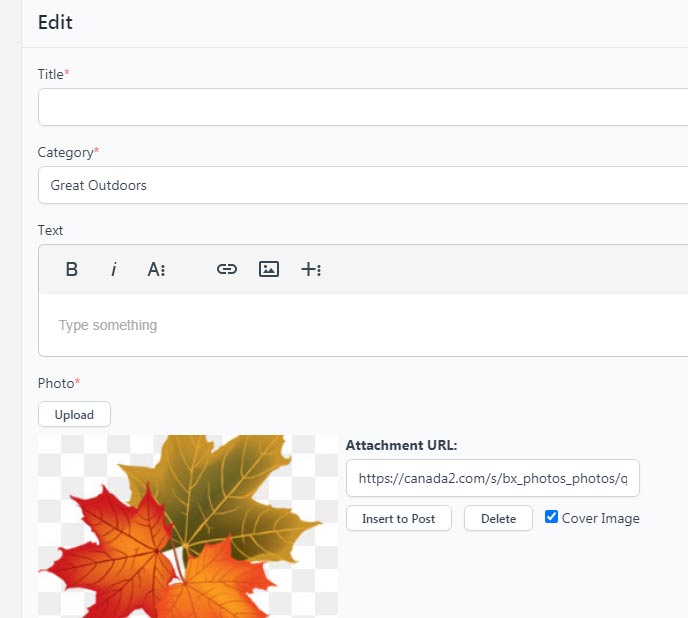
Task: Click into the Title input field
Action: [362, 107]
